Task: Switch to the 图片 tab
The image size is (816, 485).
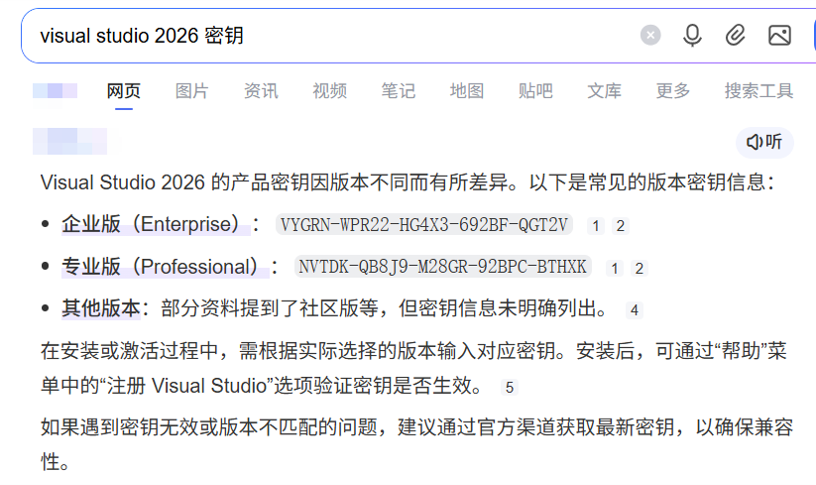Action: pos(192,91)
